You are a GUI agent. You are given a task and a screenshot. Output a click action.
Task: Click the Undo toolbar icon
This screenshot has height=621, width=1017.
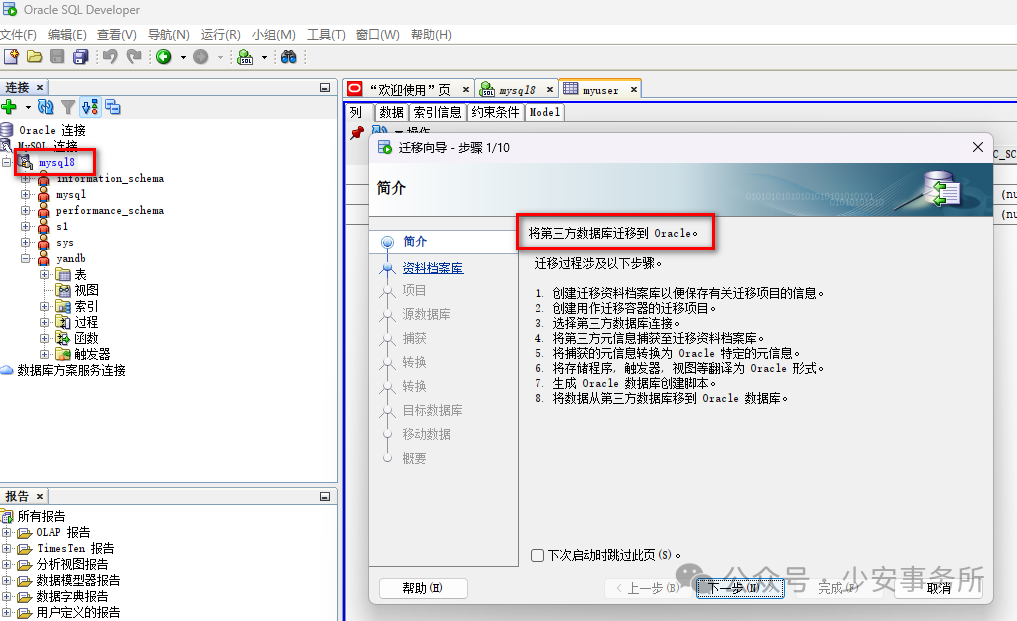[110, 56]
